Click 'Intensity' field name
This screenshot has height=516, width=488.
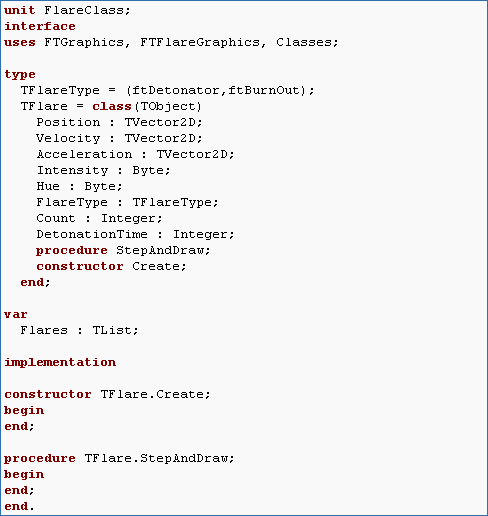tap(72, 170)
